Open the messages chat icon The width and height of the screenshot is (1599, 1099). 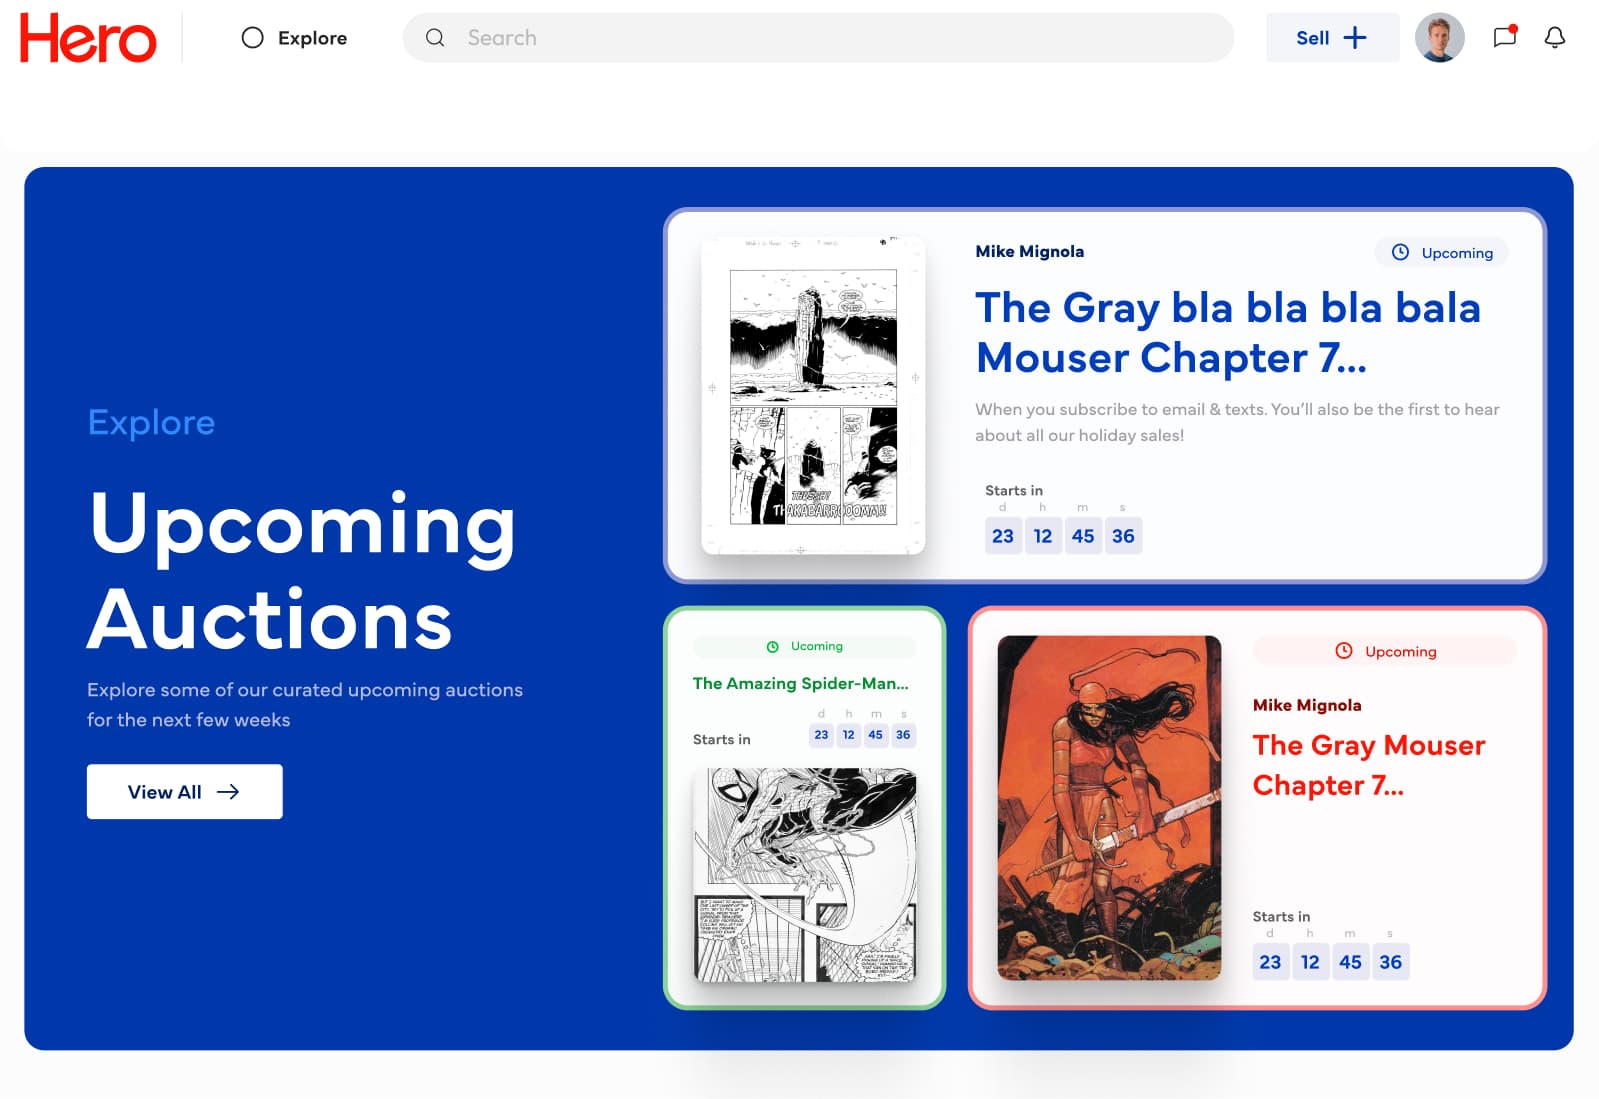(1505, 37)
